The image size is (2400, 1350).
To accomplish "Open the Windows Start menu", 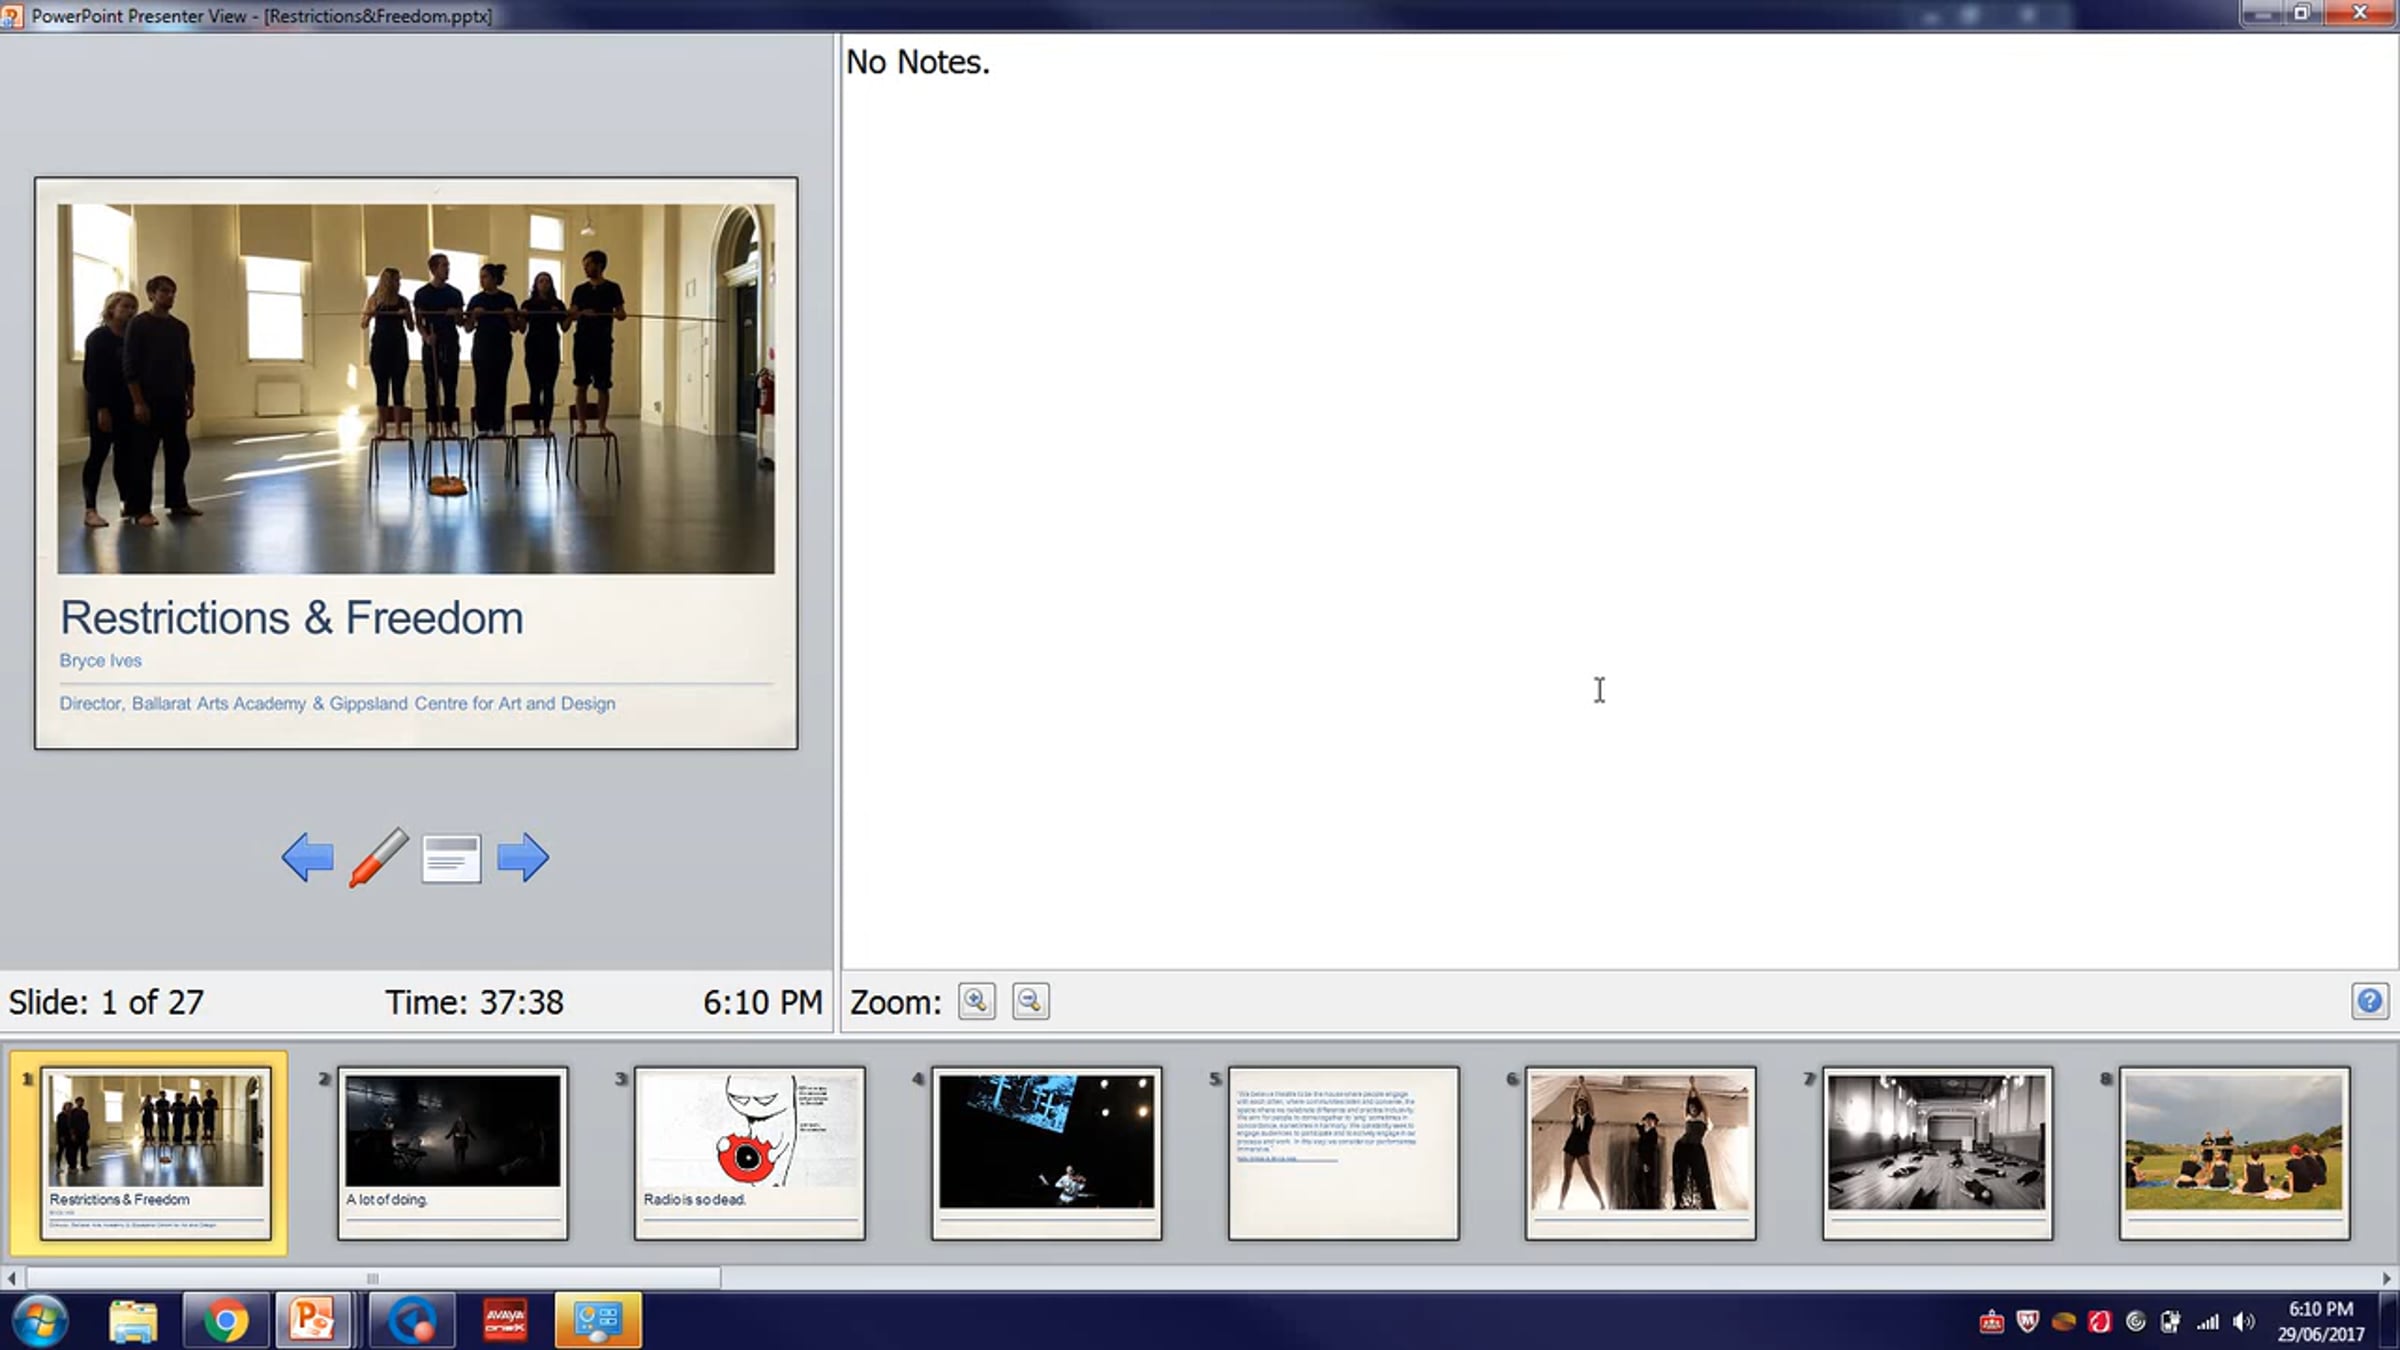I will click(40, 1321).
